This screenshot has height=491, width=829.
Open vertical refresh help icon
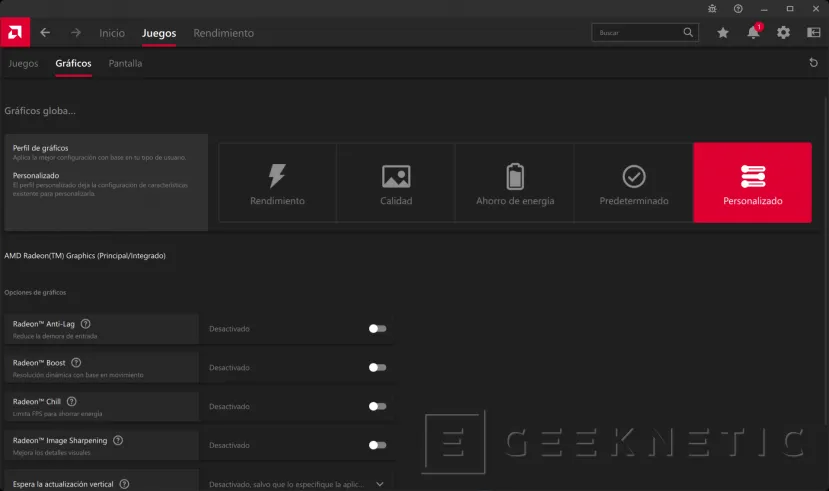tap(124, 484)
